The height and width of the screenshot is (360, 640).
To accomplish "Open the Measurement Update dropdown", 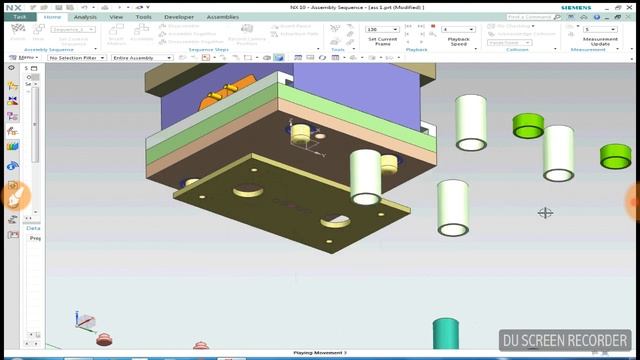I will [x=600, y=29].
